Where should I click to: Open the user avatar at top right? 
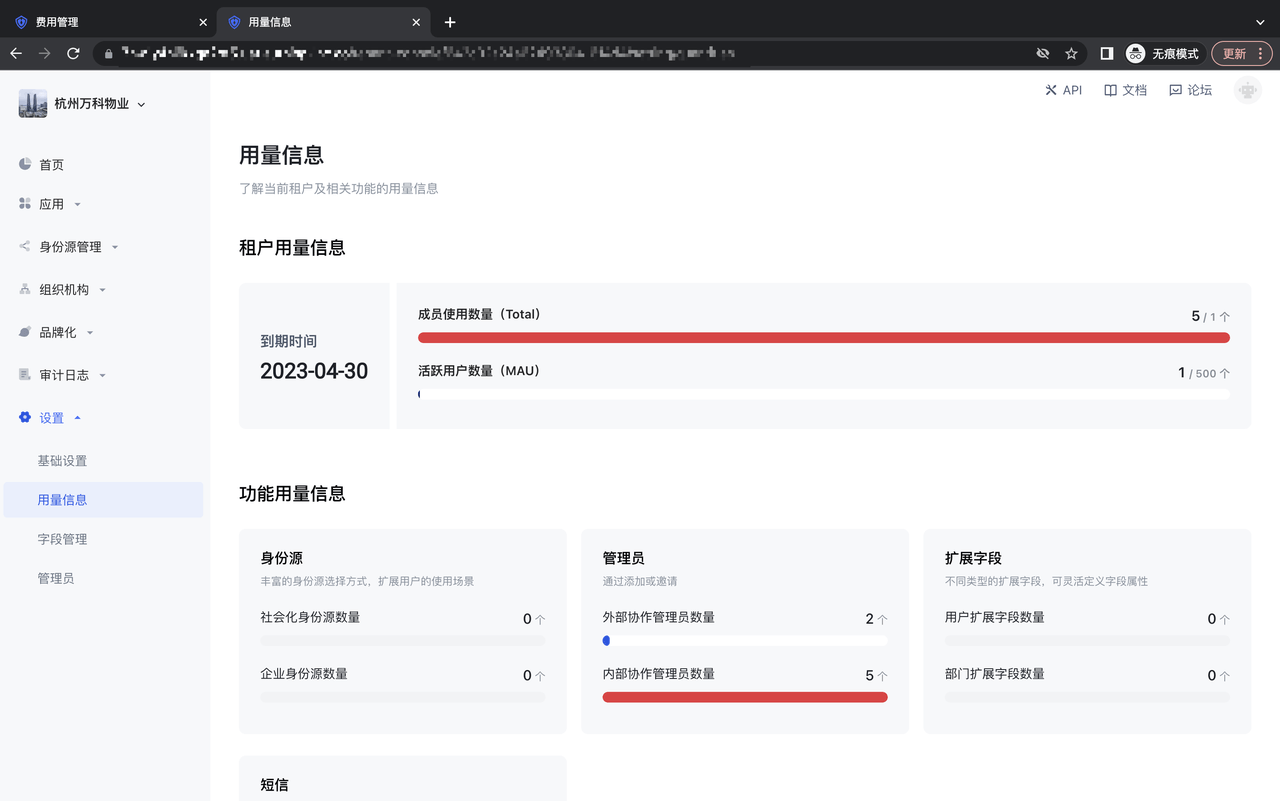[1246, 90]
